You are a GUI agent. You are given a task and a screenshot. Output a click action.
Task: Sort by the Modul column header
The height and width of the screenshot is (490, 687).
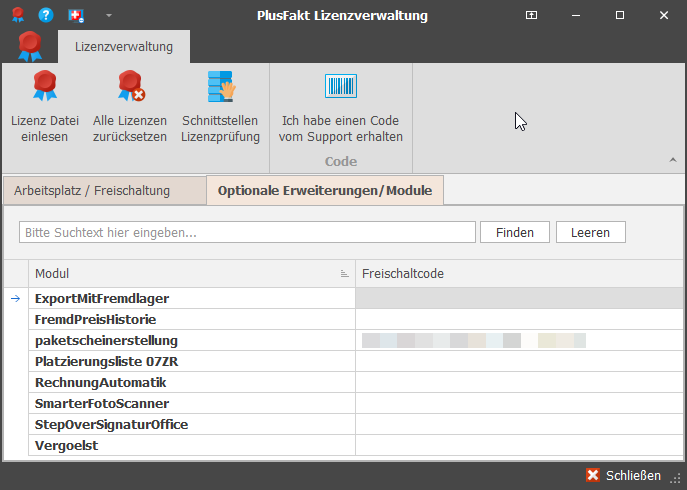coord(192,273)
